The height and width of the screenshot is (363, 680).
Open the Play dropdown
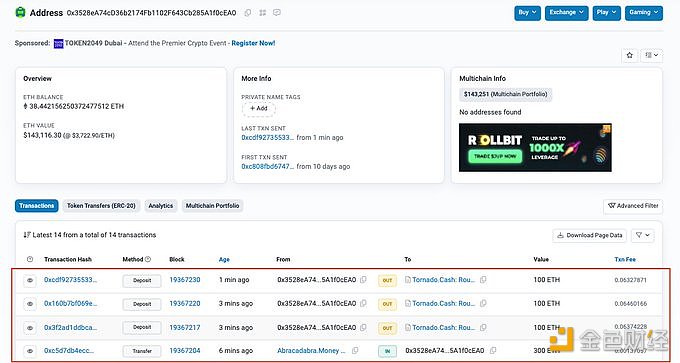[606, 13]
